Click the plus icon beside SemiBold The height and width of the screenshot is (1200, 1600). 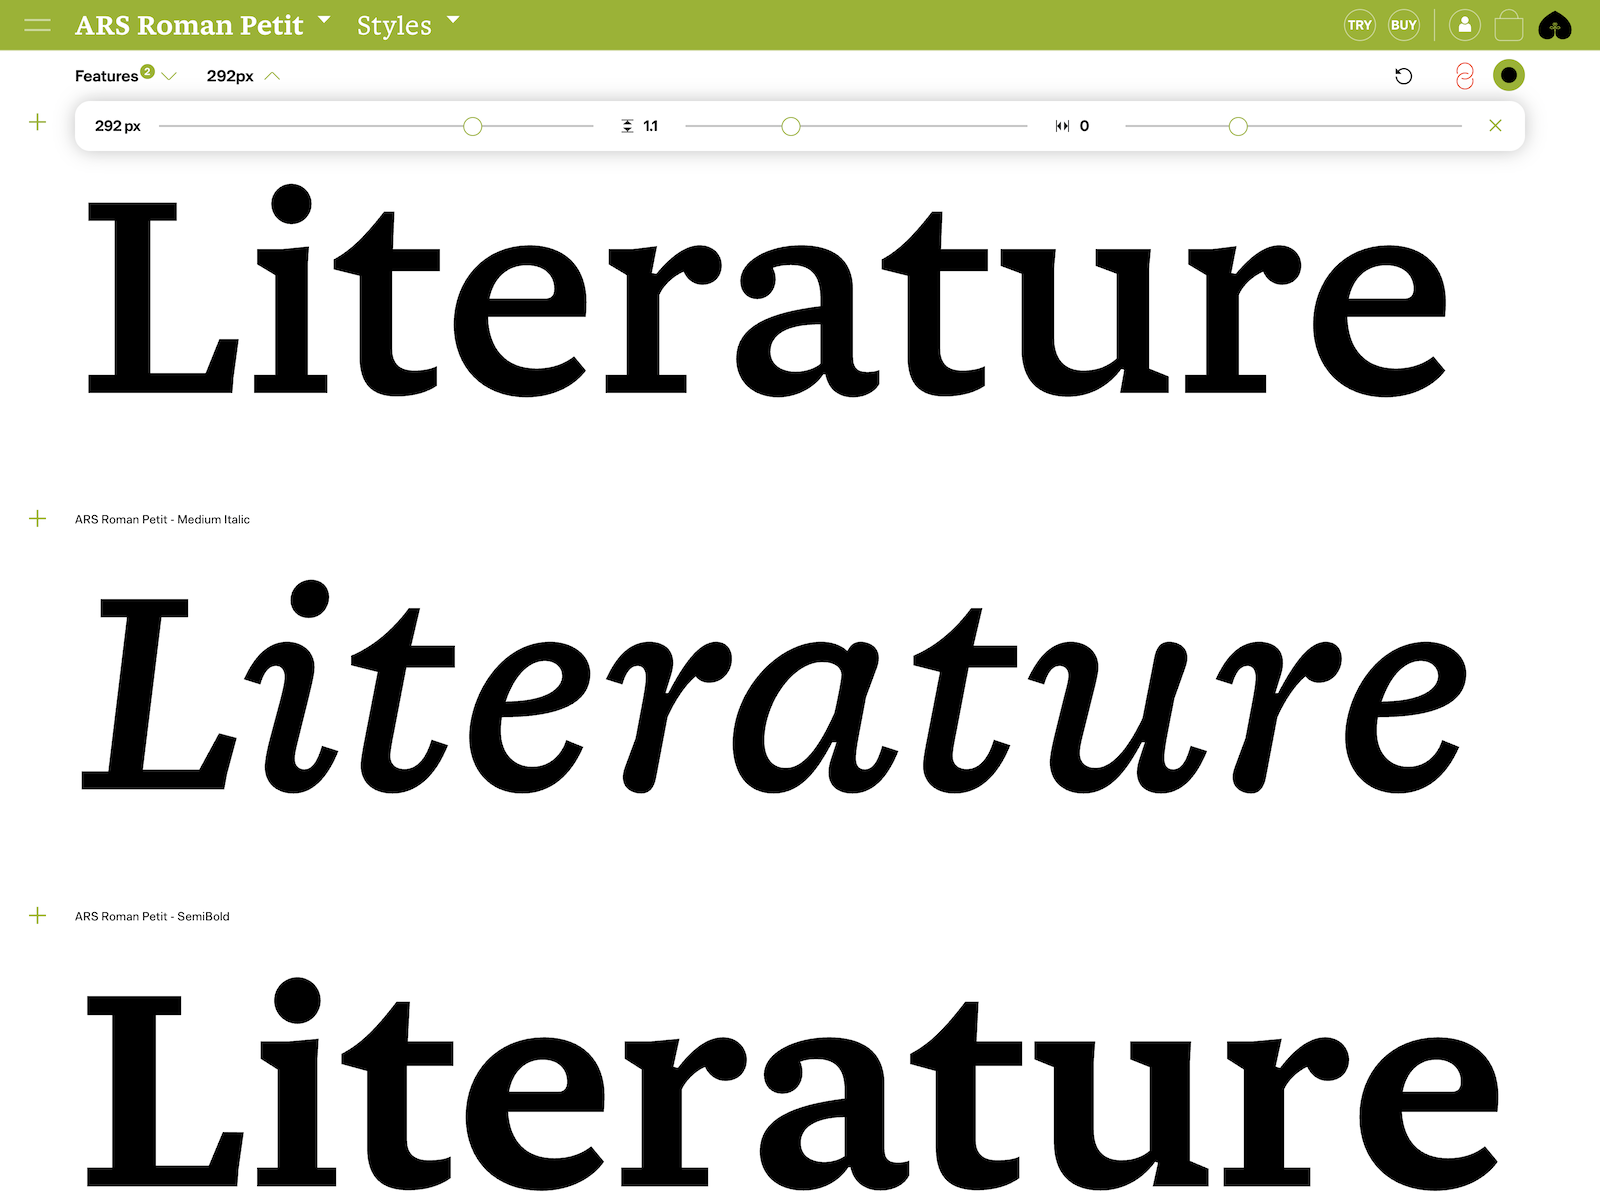[x=38, y=915]
